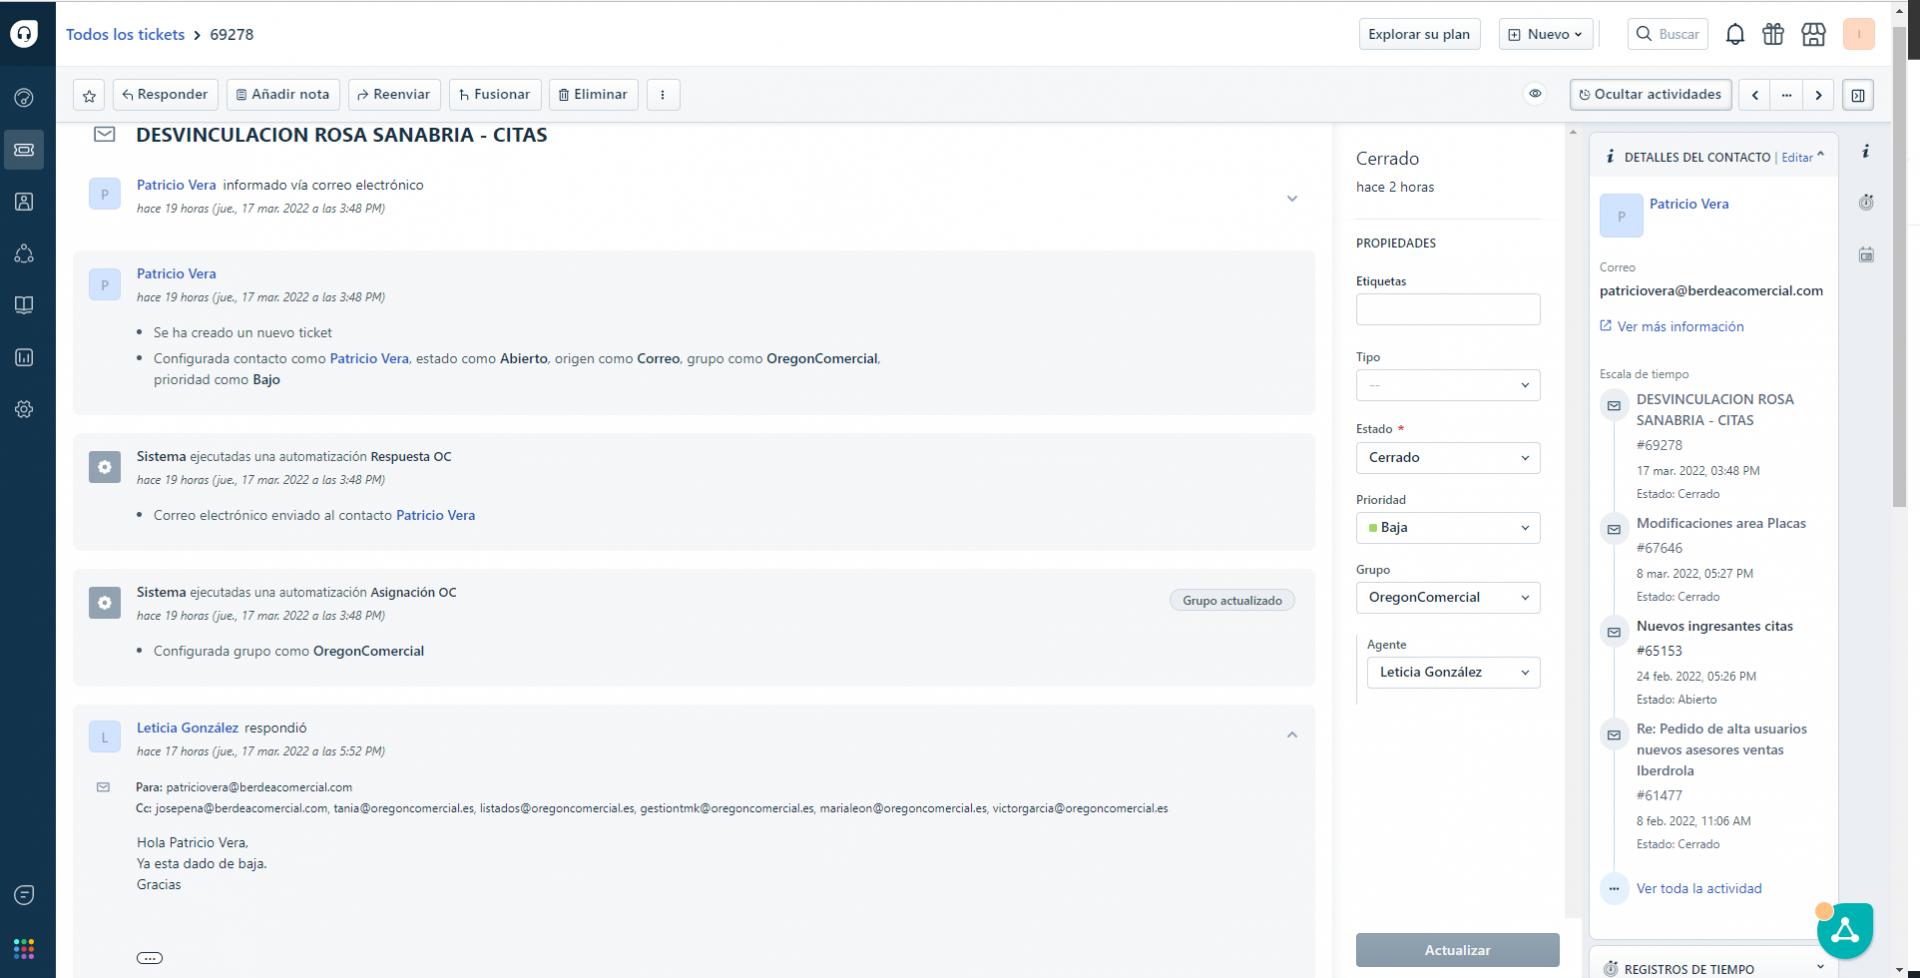Click the Eliminar button
Screen dimensions: 1920x978
point(593,95)
